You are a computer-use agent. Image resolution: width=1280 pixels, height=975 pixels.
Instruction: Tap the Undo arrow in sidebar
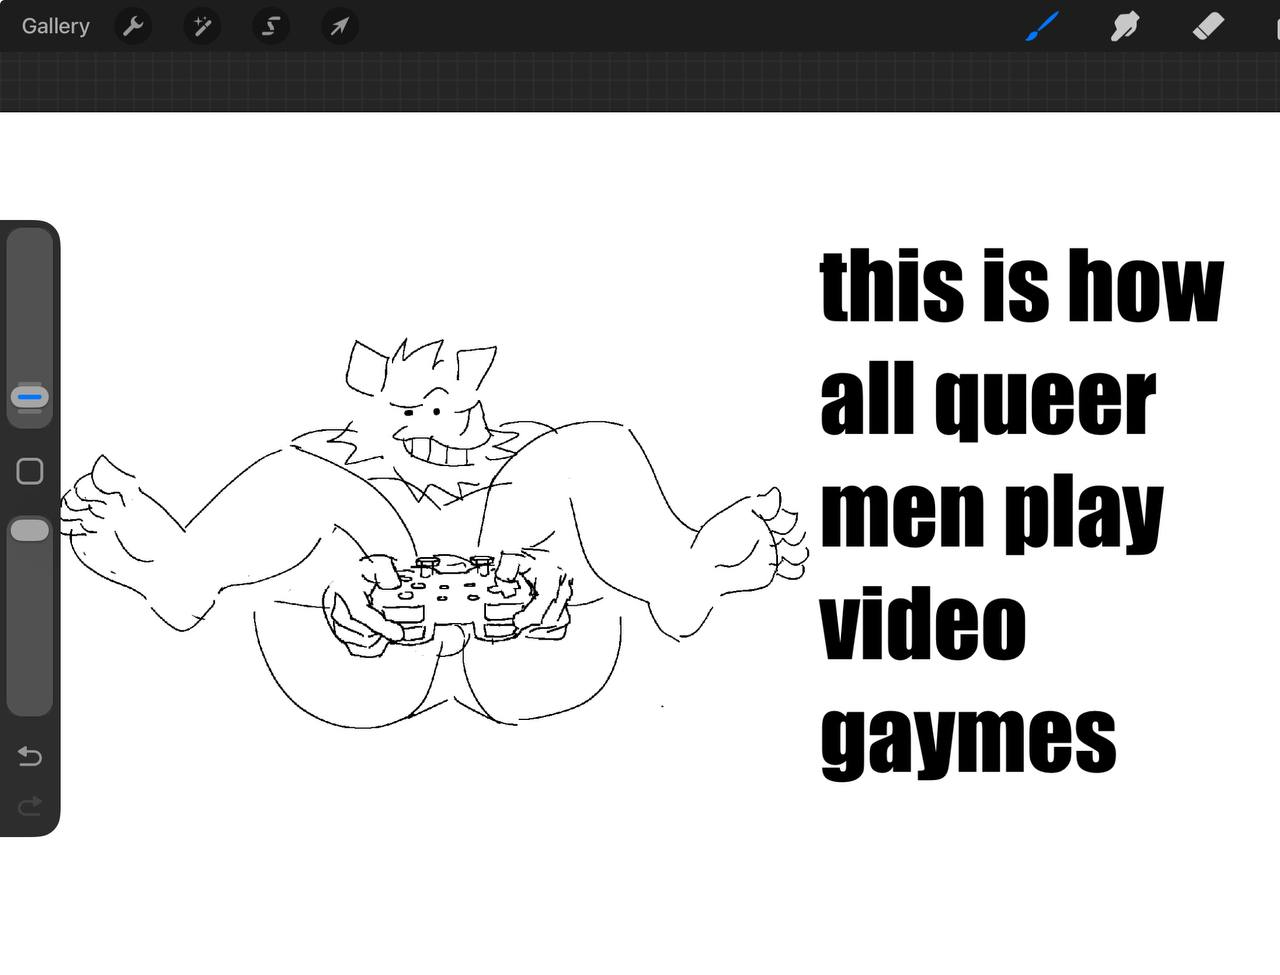(30, 757)
